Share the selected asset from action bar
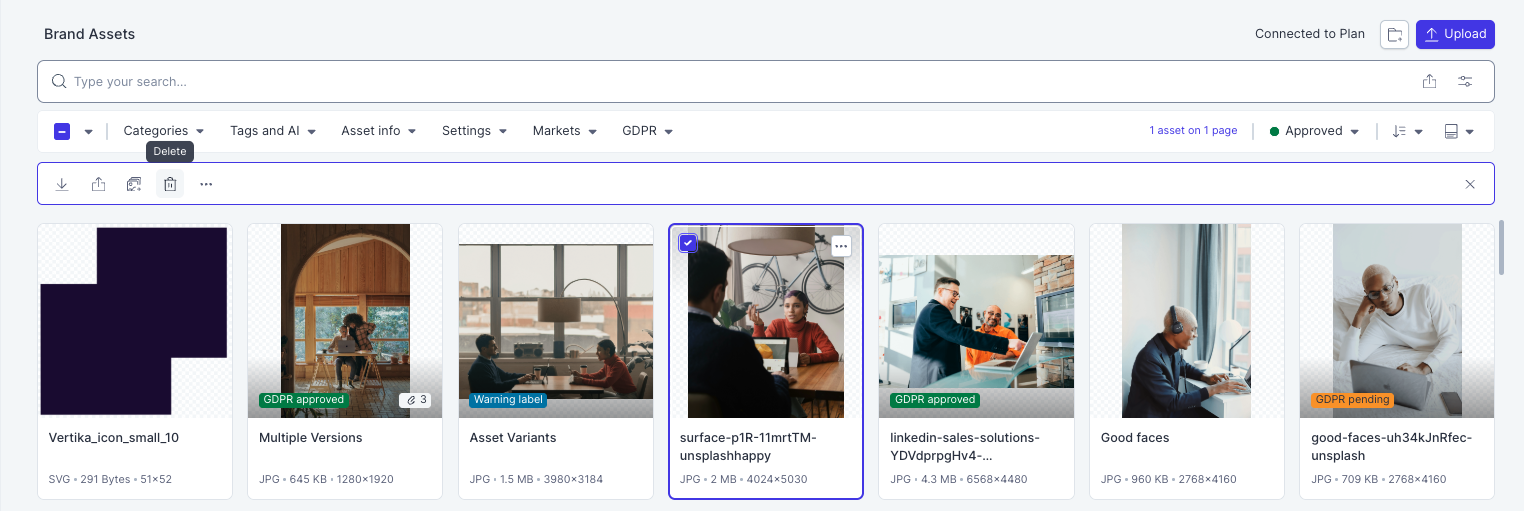The height and width of the screenshot is (511, 1524). point(98,184)
